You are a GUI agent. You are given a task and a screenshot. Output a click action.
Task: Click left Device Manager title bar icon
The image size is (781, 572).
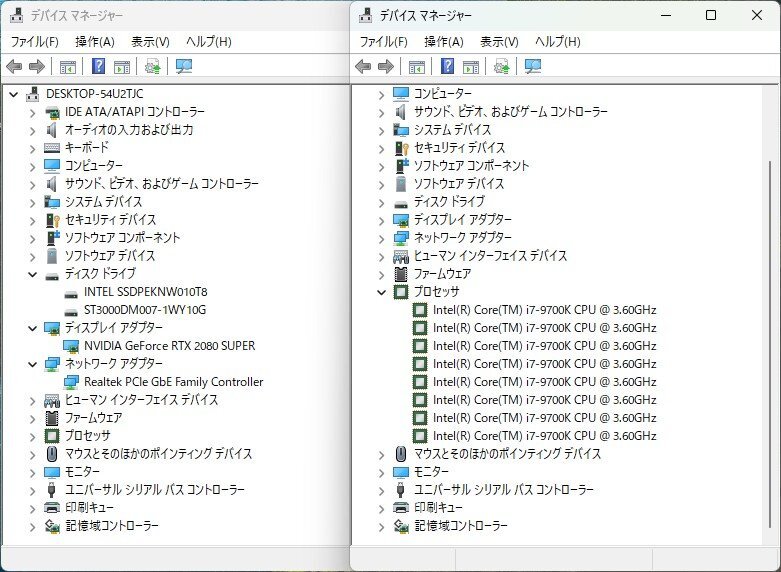tap(16, 15)
